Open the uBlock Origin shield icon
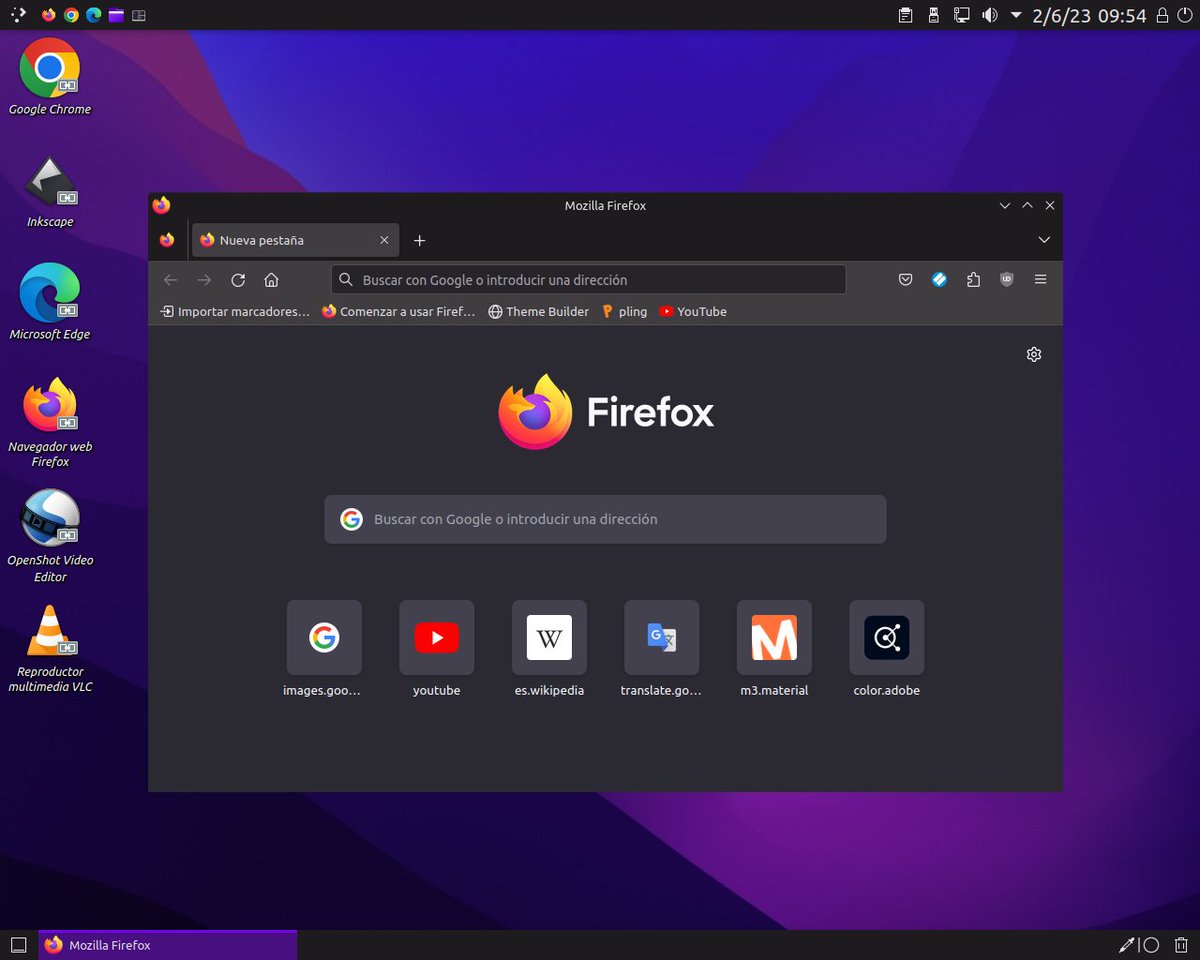Image resolution: width=1200 pixels, height=960 pixels. [1007, 280]
